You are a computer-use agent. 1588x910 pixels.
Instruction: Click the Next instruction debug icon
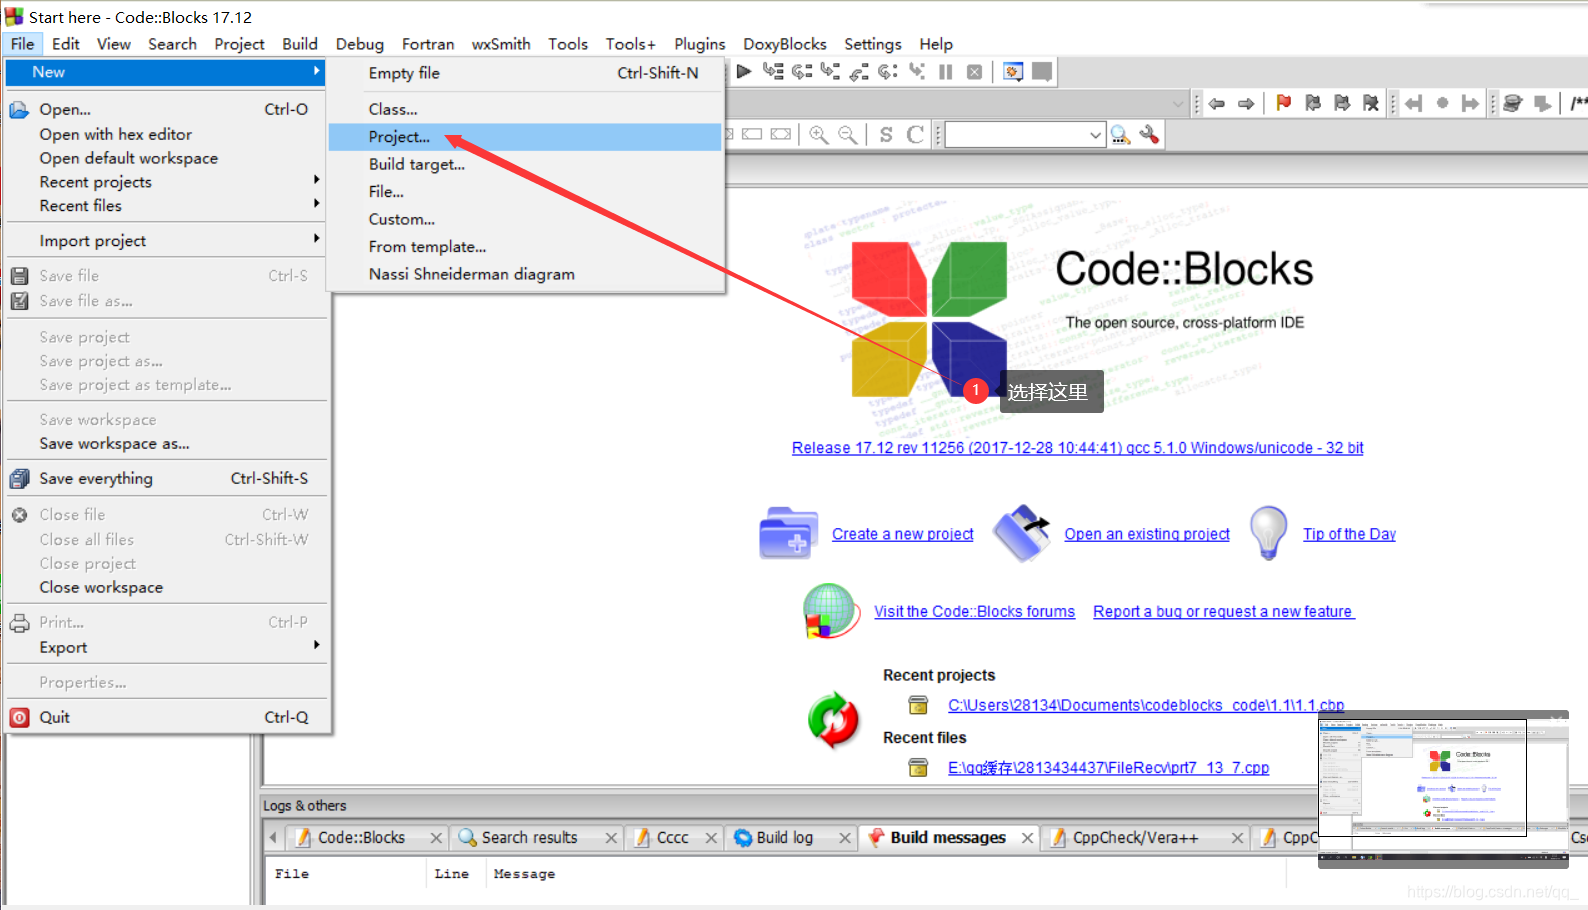coord(888,72)
